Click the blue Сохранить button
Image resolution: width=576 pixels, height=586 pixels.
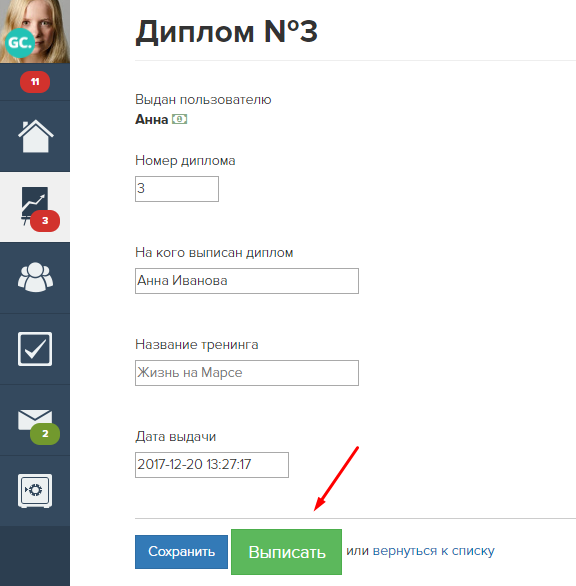coord(181,552)
